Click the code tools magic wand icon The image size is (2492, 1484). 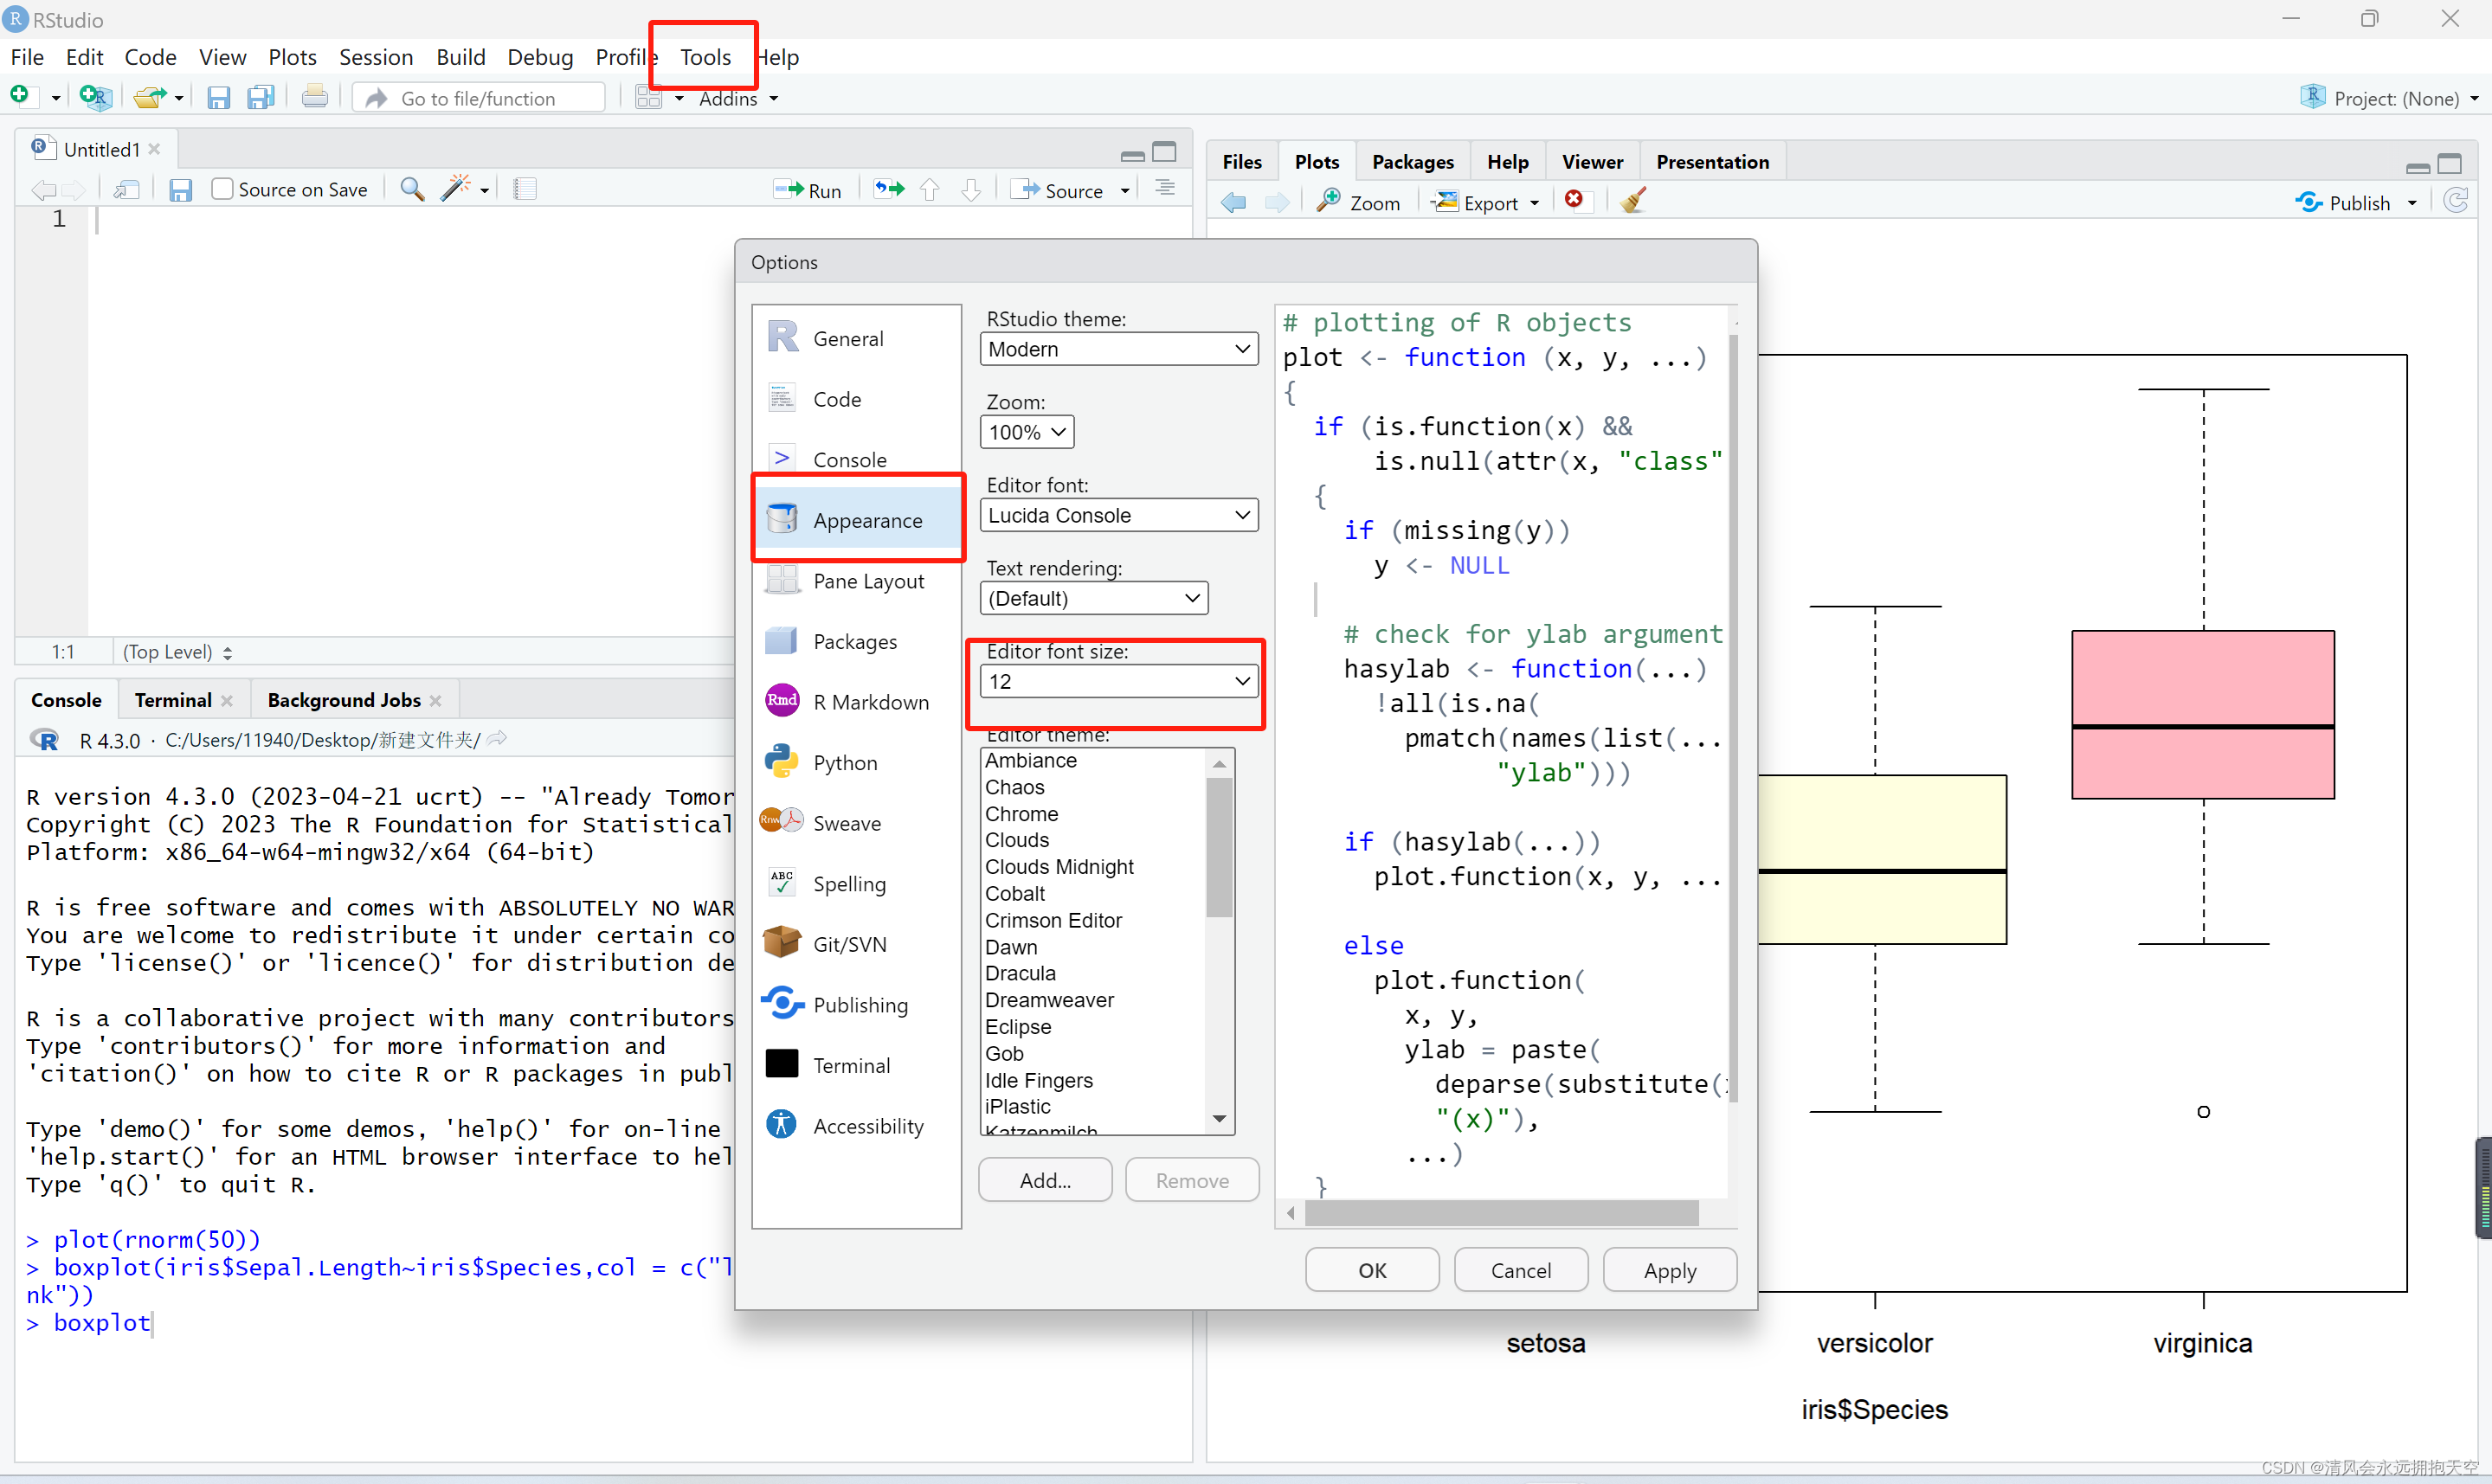pyautogui.click(x=456, y=189)
